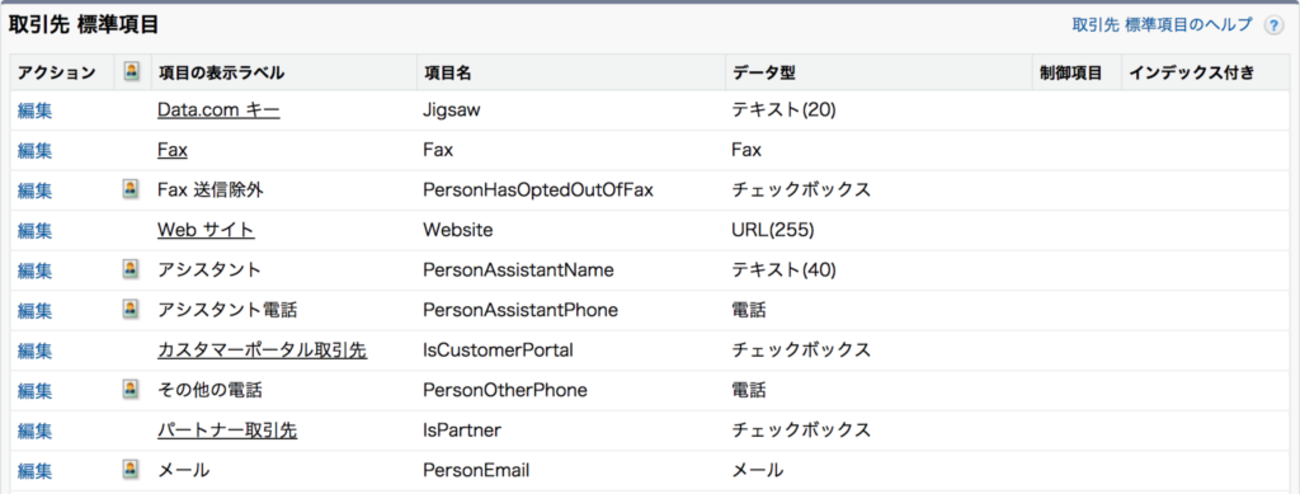Click 編集 for the PersonEmail row

(35, 470)
